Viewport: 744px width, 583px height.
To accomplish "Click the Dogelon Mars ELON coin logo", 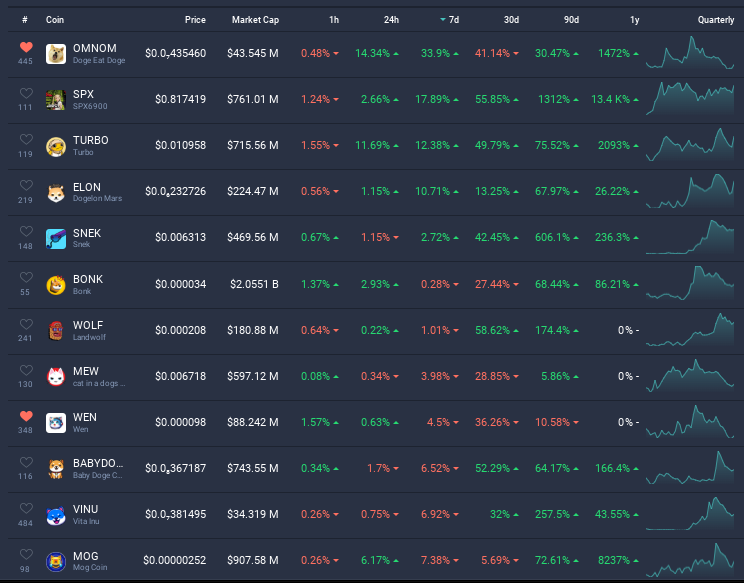I will 56,192.
